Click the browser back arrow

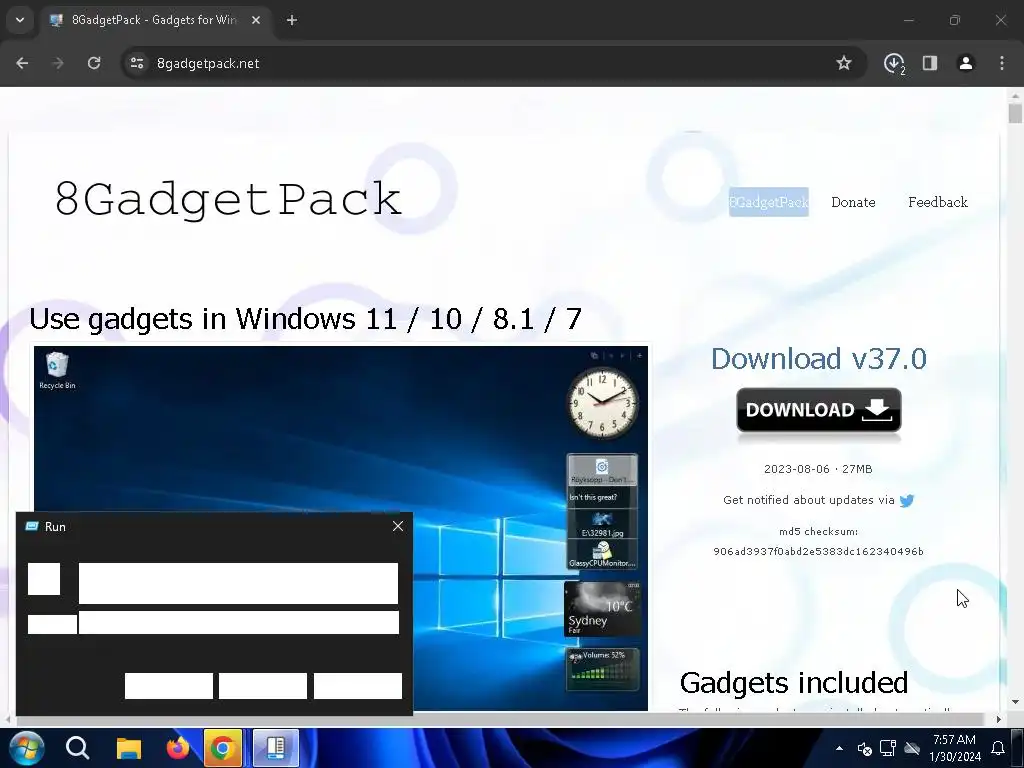[x=22, y=63]
